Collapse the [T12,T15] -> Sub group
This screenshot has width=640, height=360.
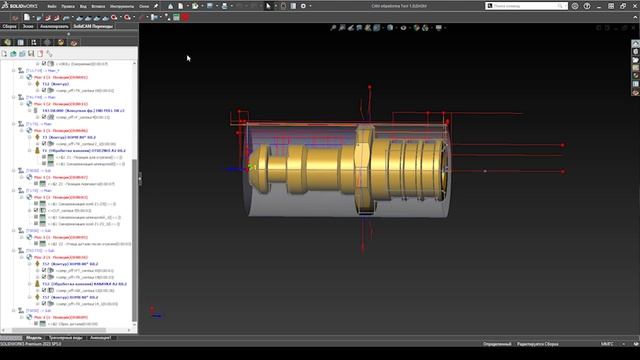[x=13, y=250]
